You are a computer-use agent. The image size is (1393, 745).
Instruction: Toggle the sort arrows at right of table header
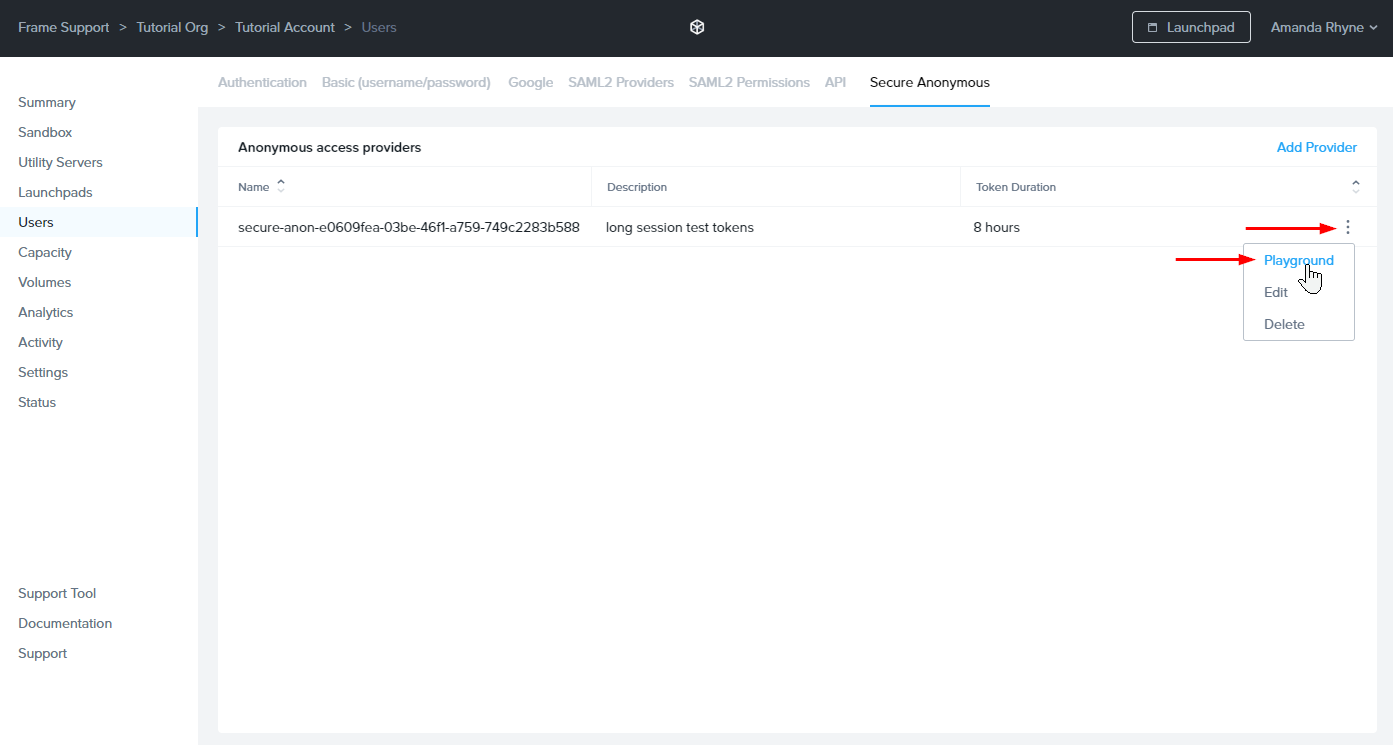(x=1356, y=186)
